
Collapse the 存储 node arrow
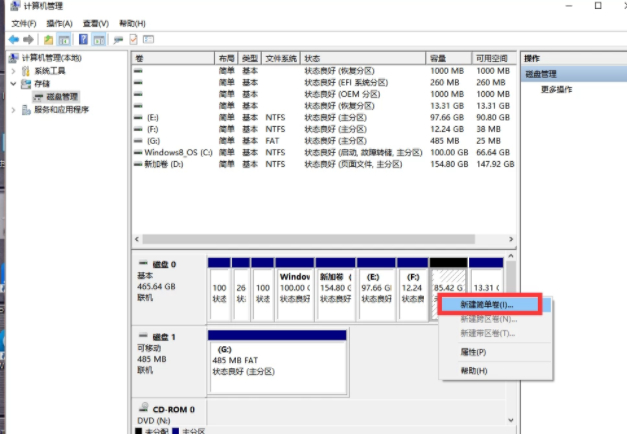tap(13, 84)
